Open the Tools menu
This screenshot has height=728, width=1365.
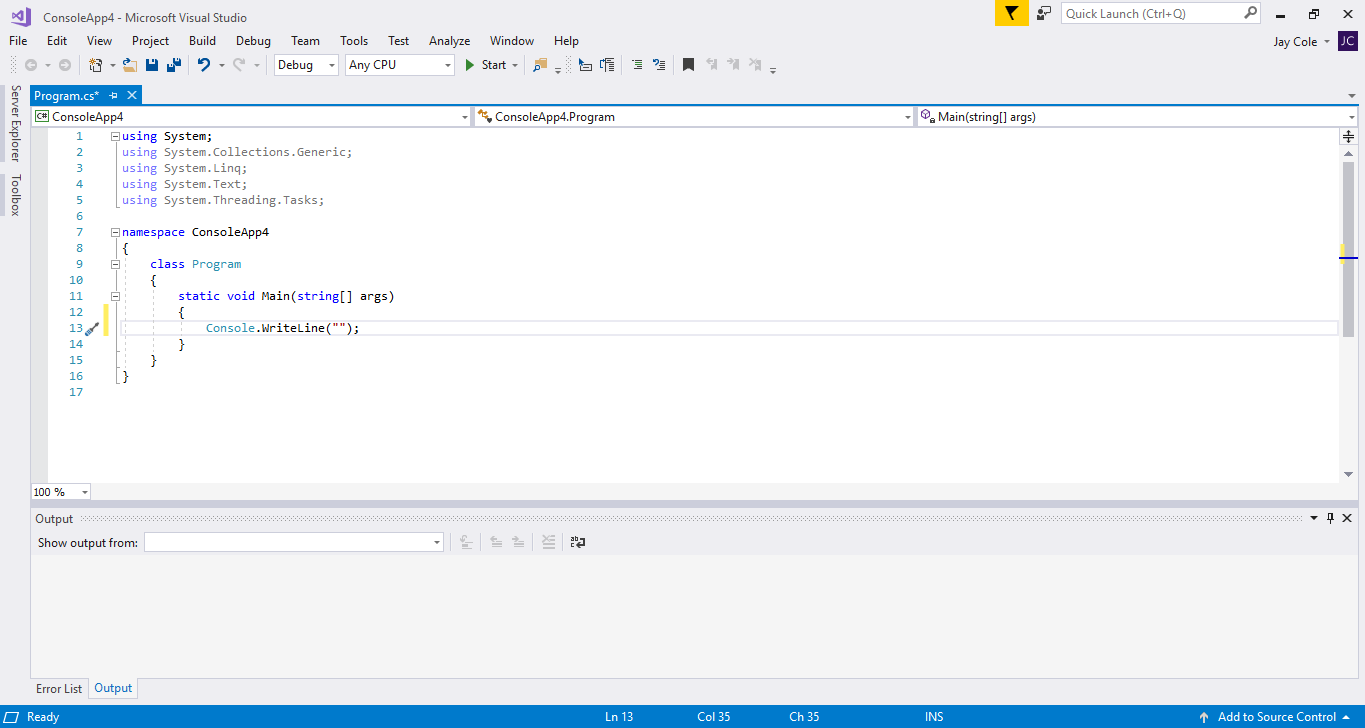(x=354, y=41)
